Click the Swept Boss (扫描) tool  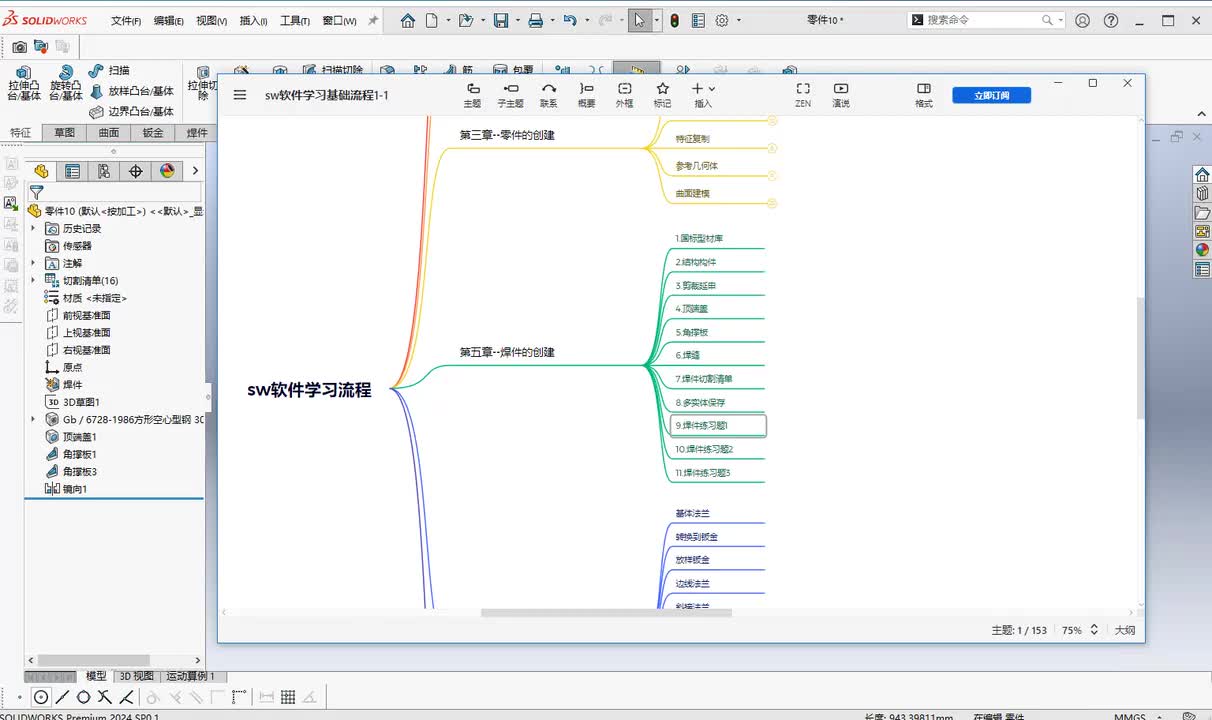tap(109, 71)
